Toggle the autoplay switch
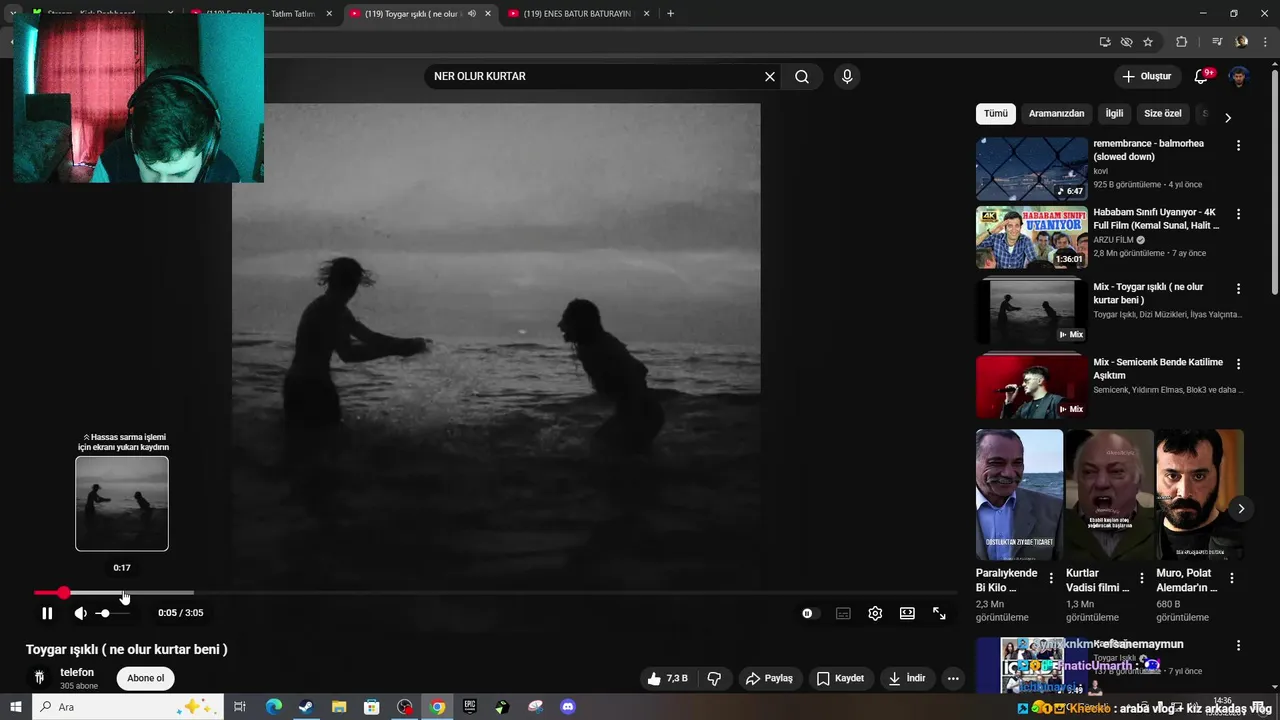Image resolution: width=1280 pixels, height=720 pixels. pos(808,613)
